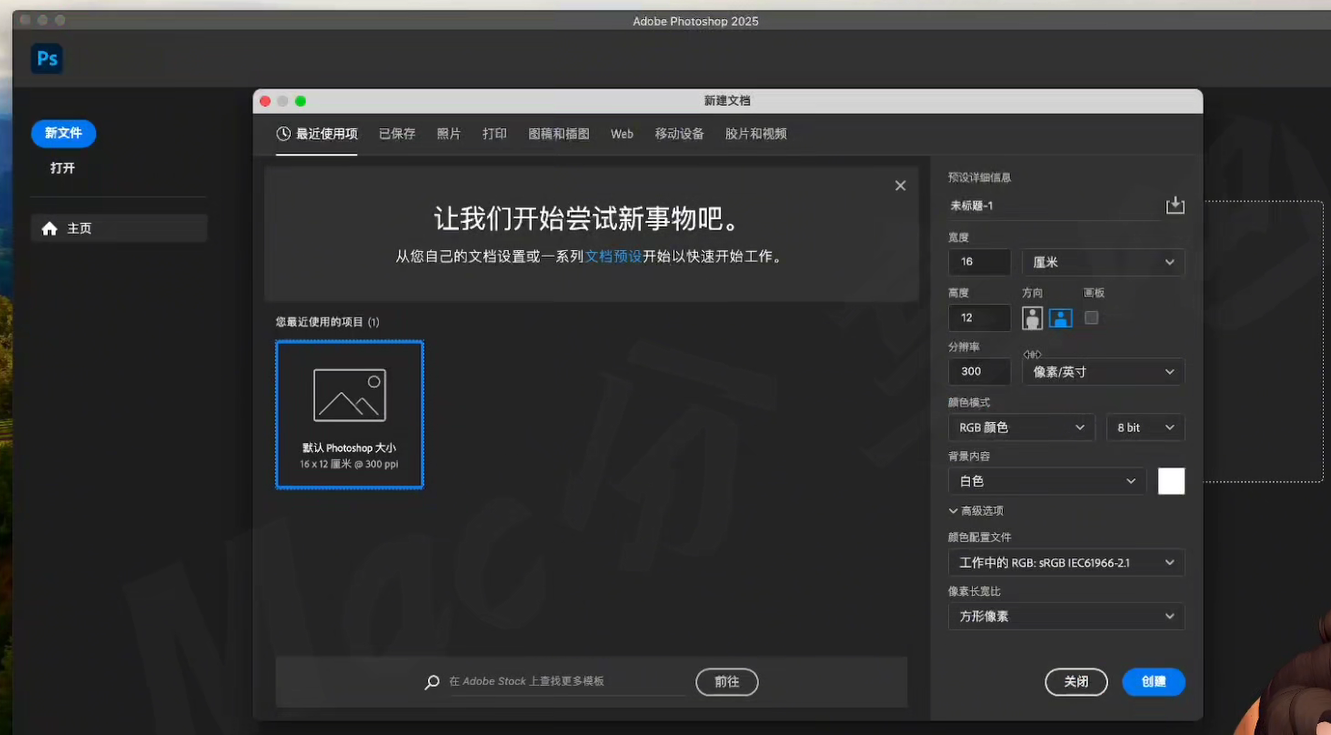Click the 像素长宽比 label
Viewport: 1331px width, 735px height.
(x=974, y=592)
